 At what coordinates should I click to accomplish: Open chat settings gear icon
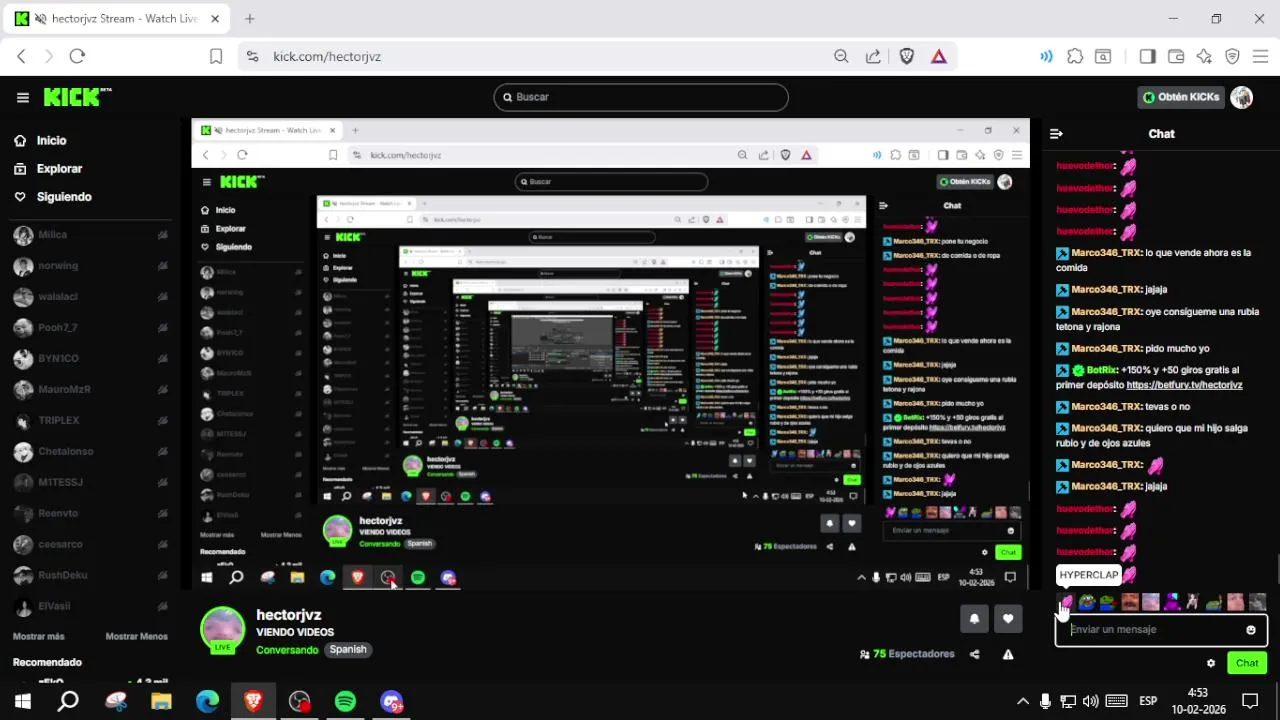click(1211, 663)
